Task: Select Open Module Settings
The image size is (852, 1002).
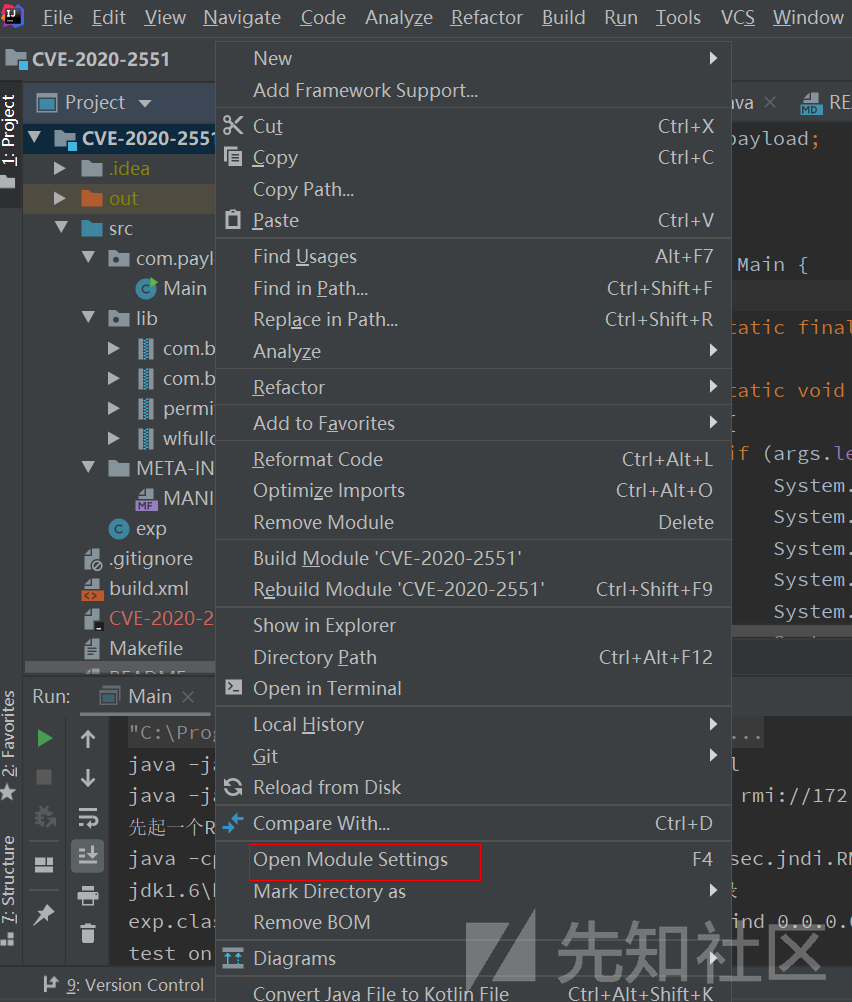Action: [474, 859]
